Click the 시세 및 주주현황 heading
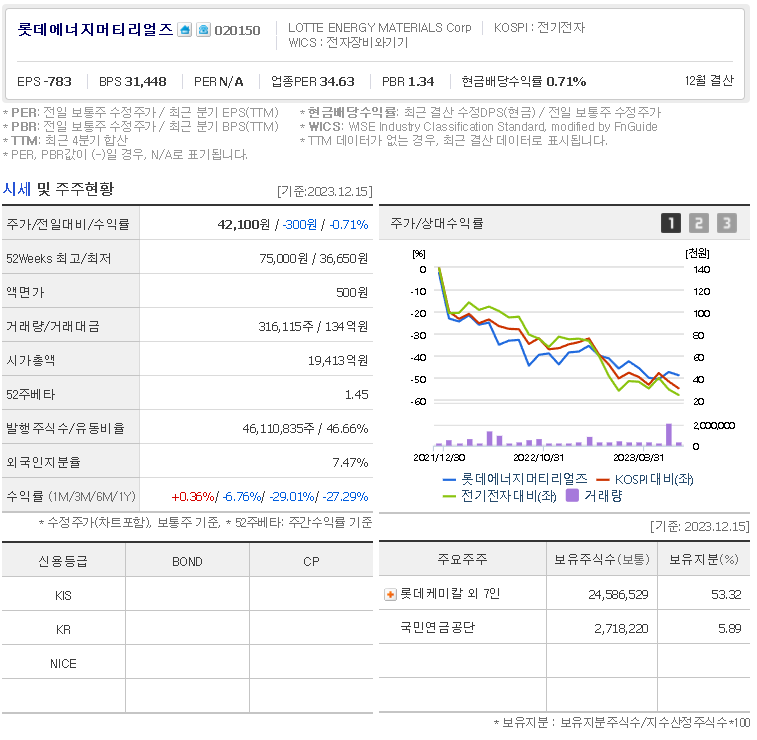Image resolution: width=757 pixels, height=740 pixels. click(x=58, y=189)
